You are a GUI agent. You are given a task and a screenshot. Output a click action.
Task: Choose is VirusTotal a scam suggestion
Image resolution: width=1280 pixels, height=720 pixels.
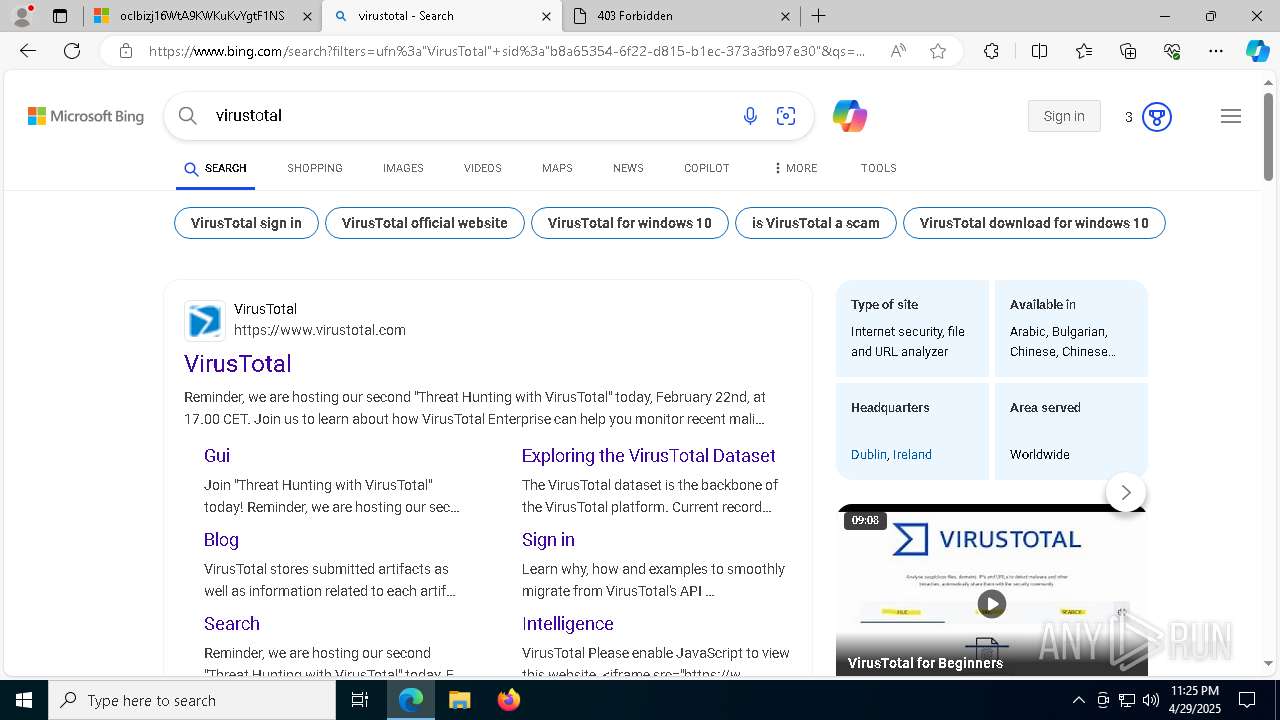point(816,223)
